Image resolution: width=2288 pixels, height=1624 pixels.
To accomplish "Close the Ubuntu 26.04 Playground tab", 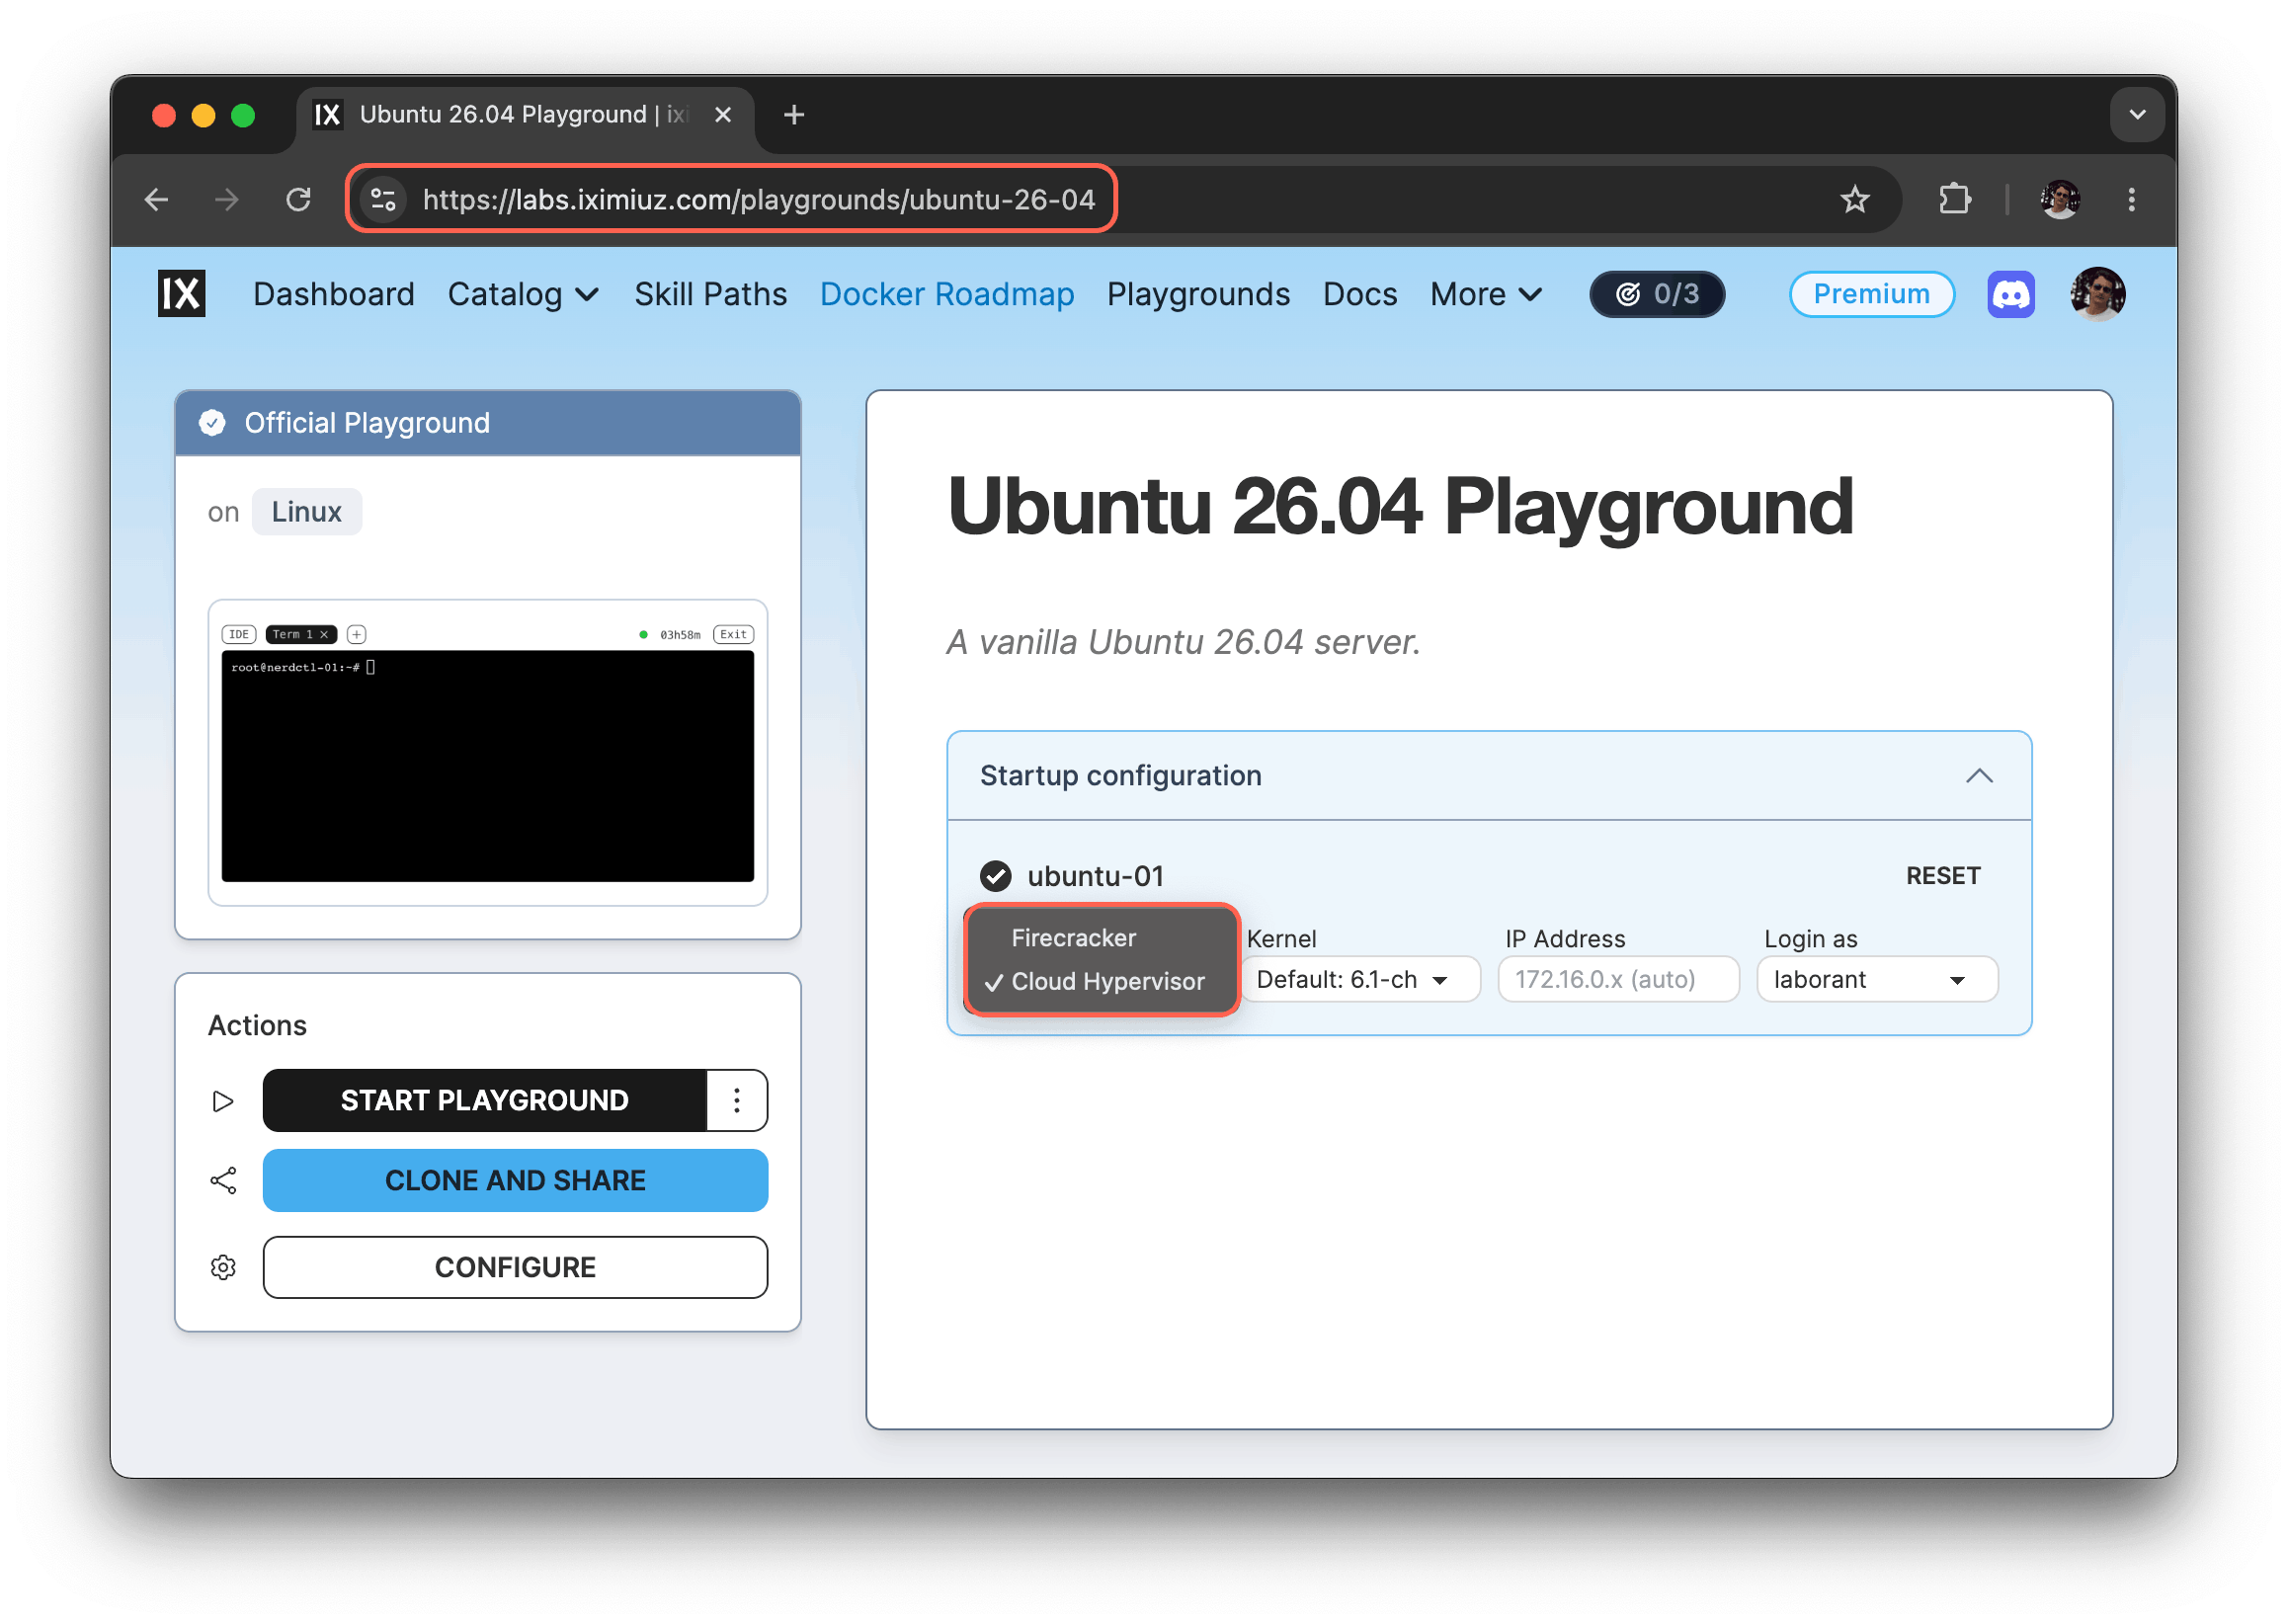I will pos(723,115).
